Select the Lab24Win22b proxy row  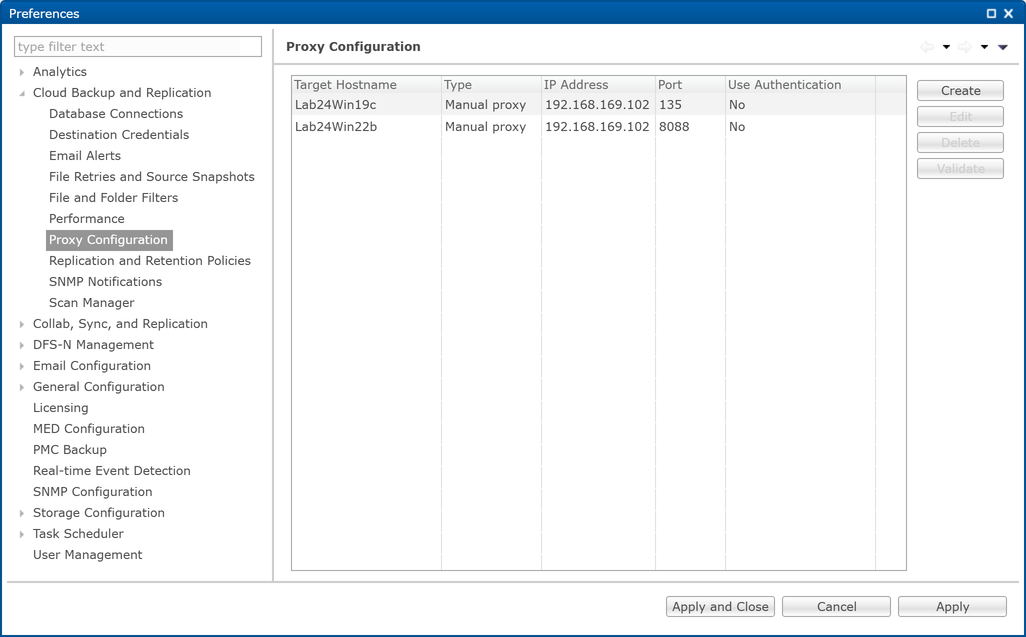[x=599, y=127]
